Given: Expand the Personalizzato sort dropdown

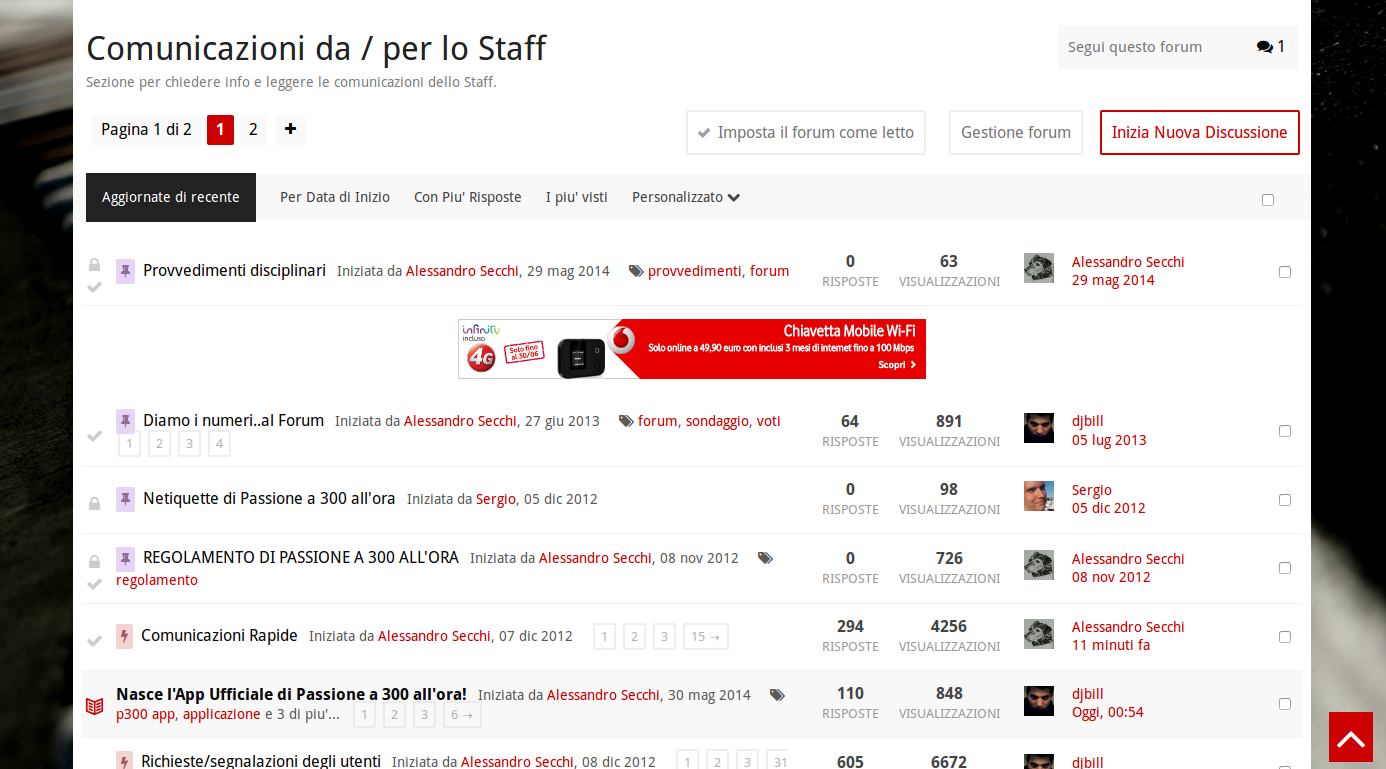Looking at the screenshot, I should 686,197.
